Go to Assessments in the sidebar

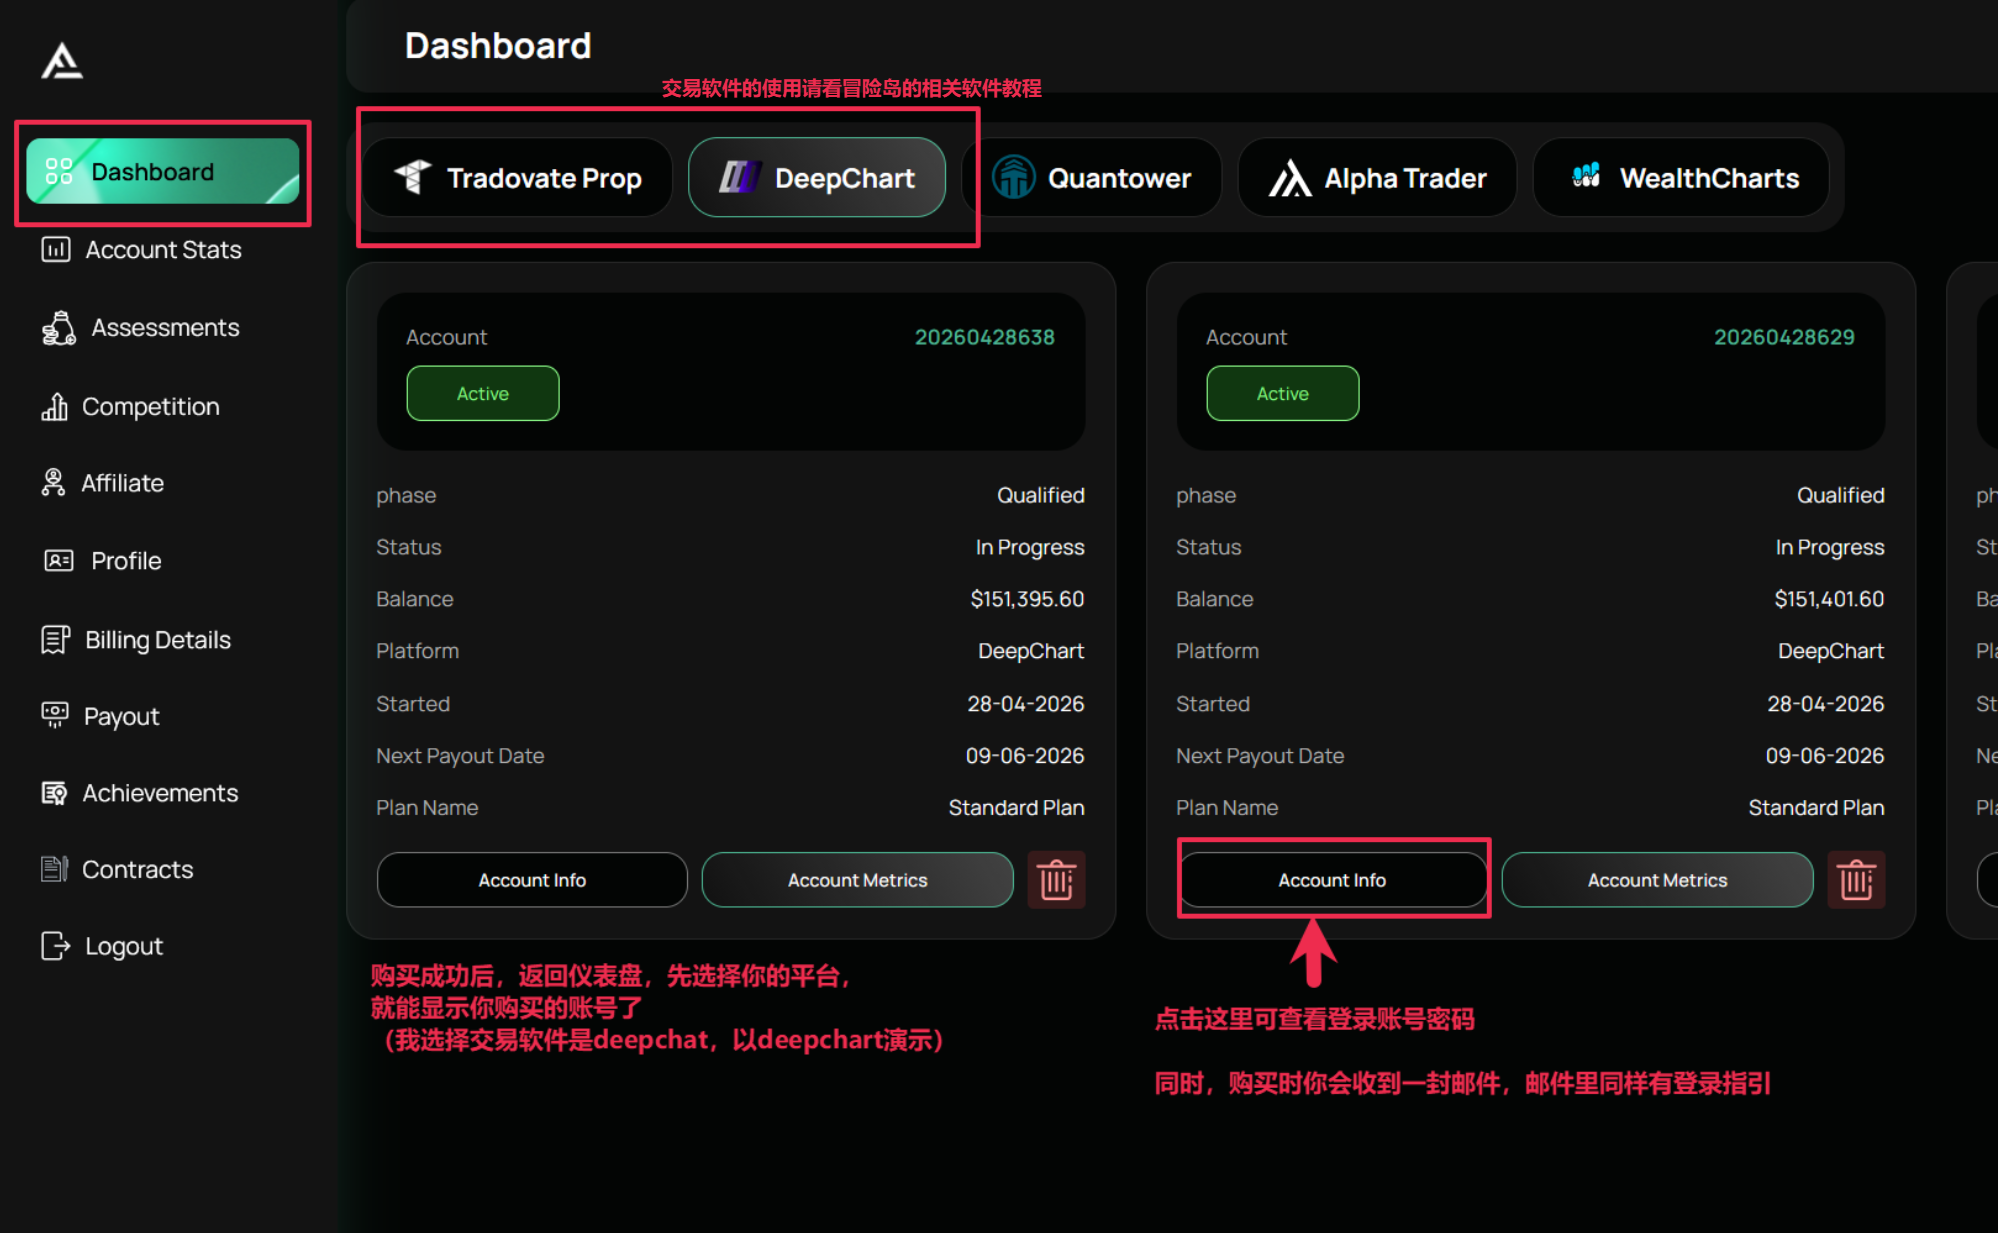click(140, 328)
